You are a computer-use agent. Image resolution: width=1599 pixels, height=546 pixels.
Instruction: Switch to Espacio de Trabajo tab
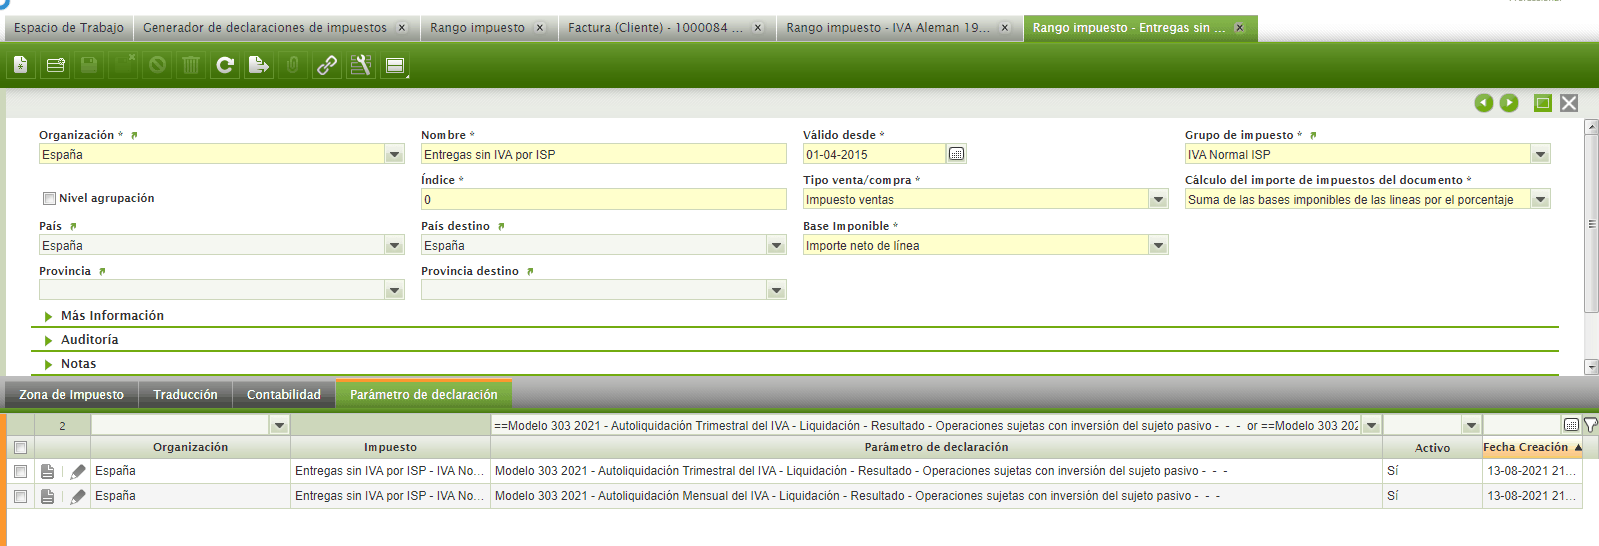[68, 28]
